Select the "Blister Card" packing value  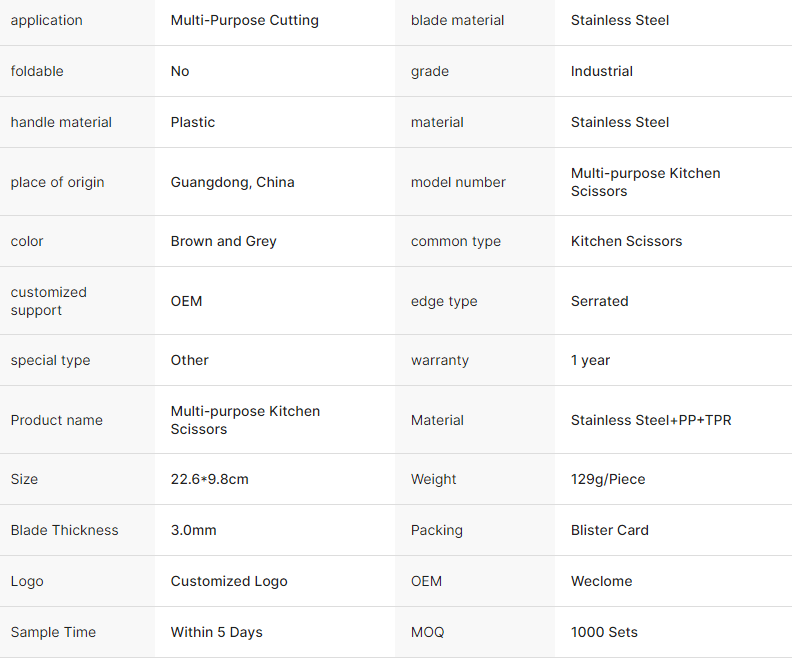point(609,530)
